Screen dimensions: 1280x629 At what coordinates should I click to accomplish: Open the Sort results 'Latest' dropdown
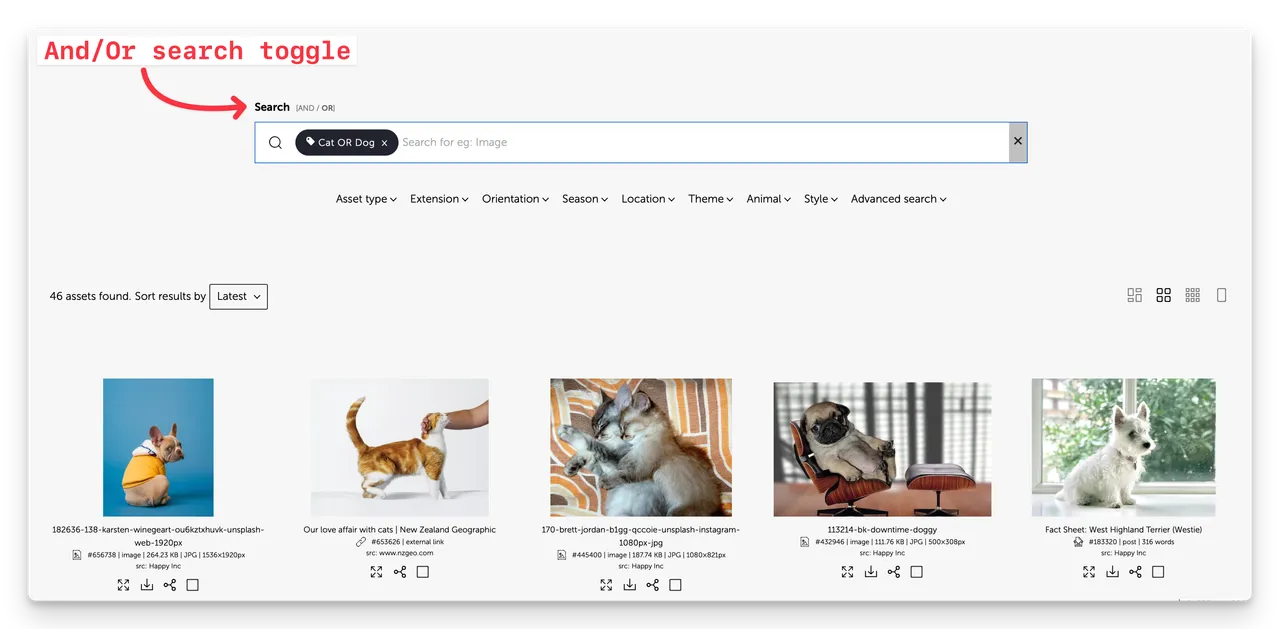(x=238, y=296)
